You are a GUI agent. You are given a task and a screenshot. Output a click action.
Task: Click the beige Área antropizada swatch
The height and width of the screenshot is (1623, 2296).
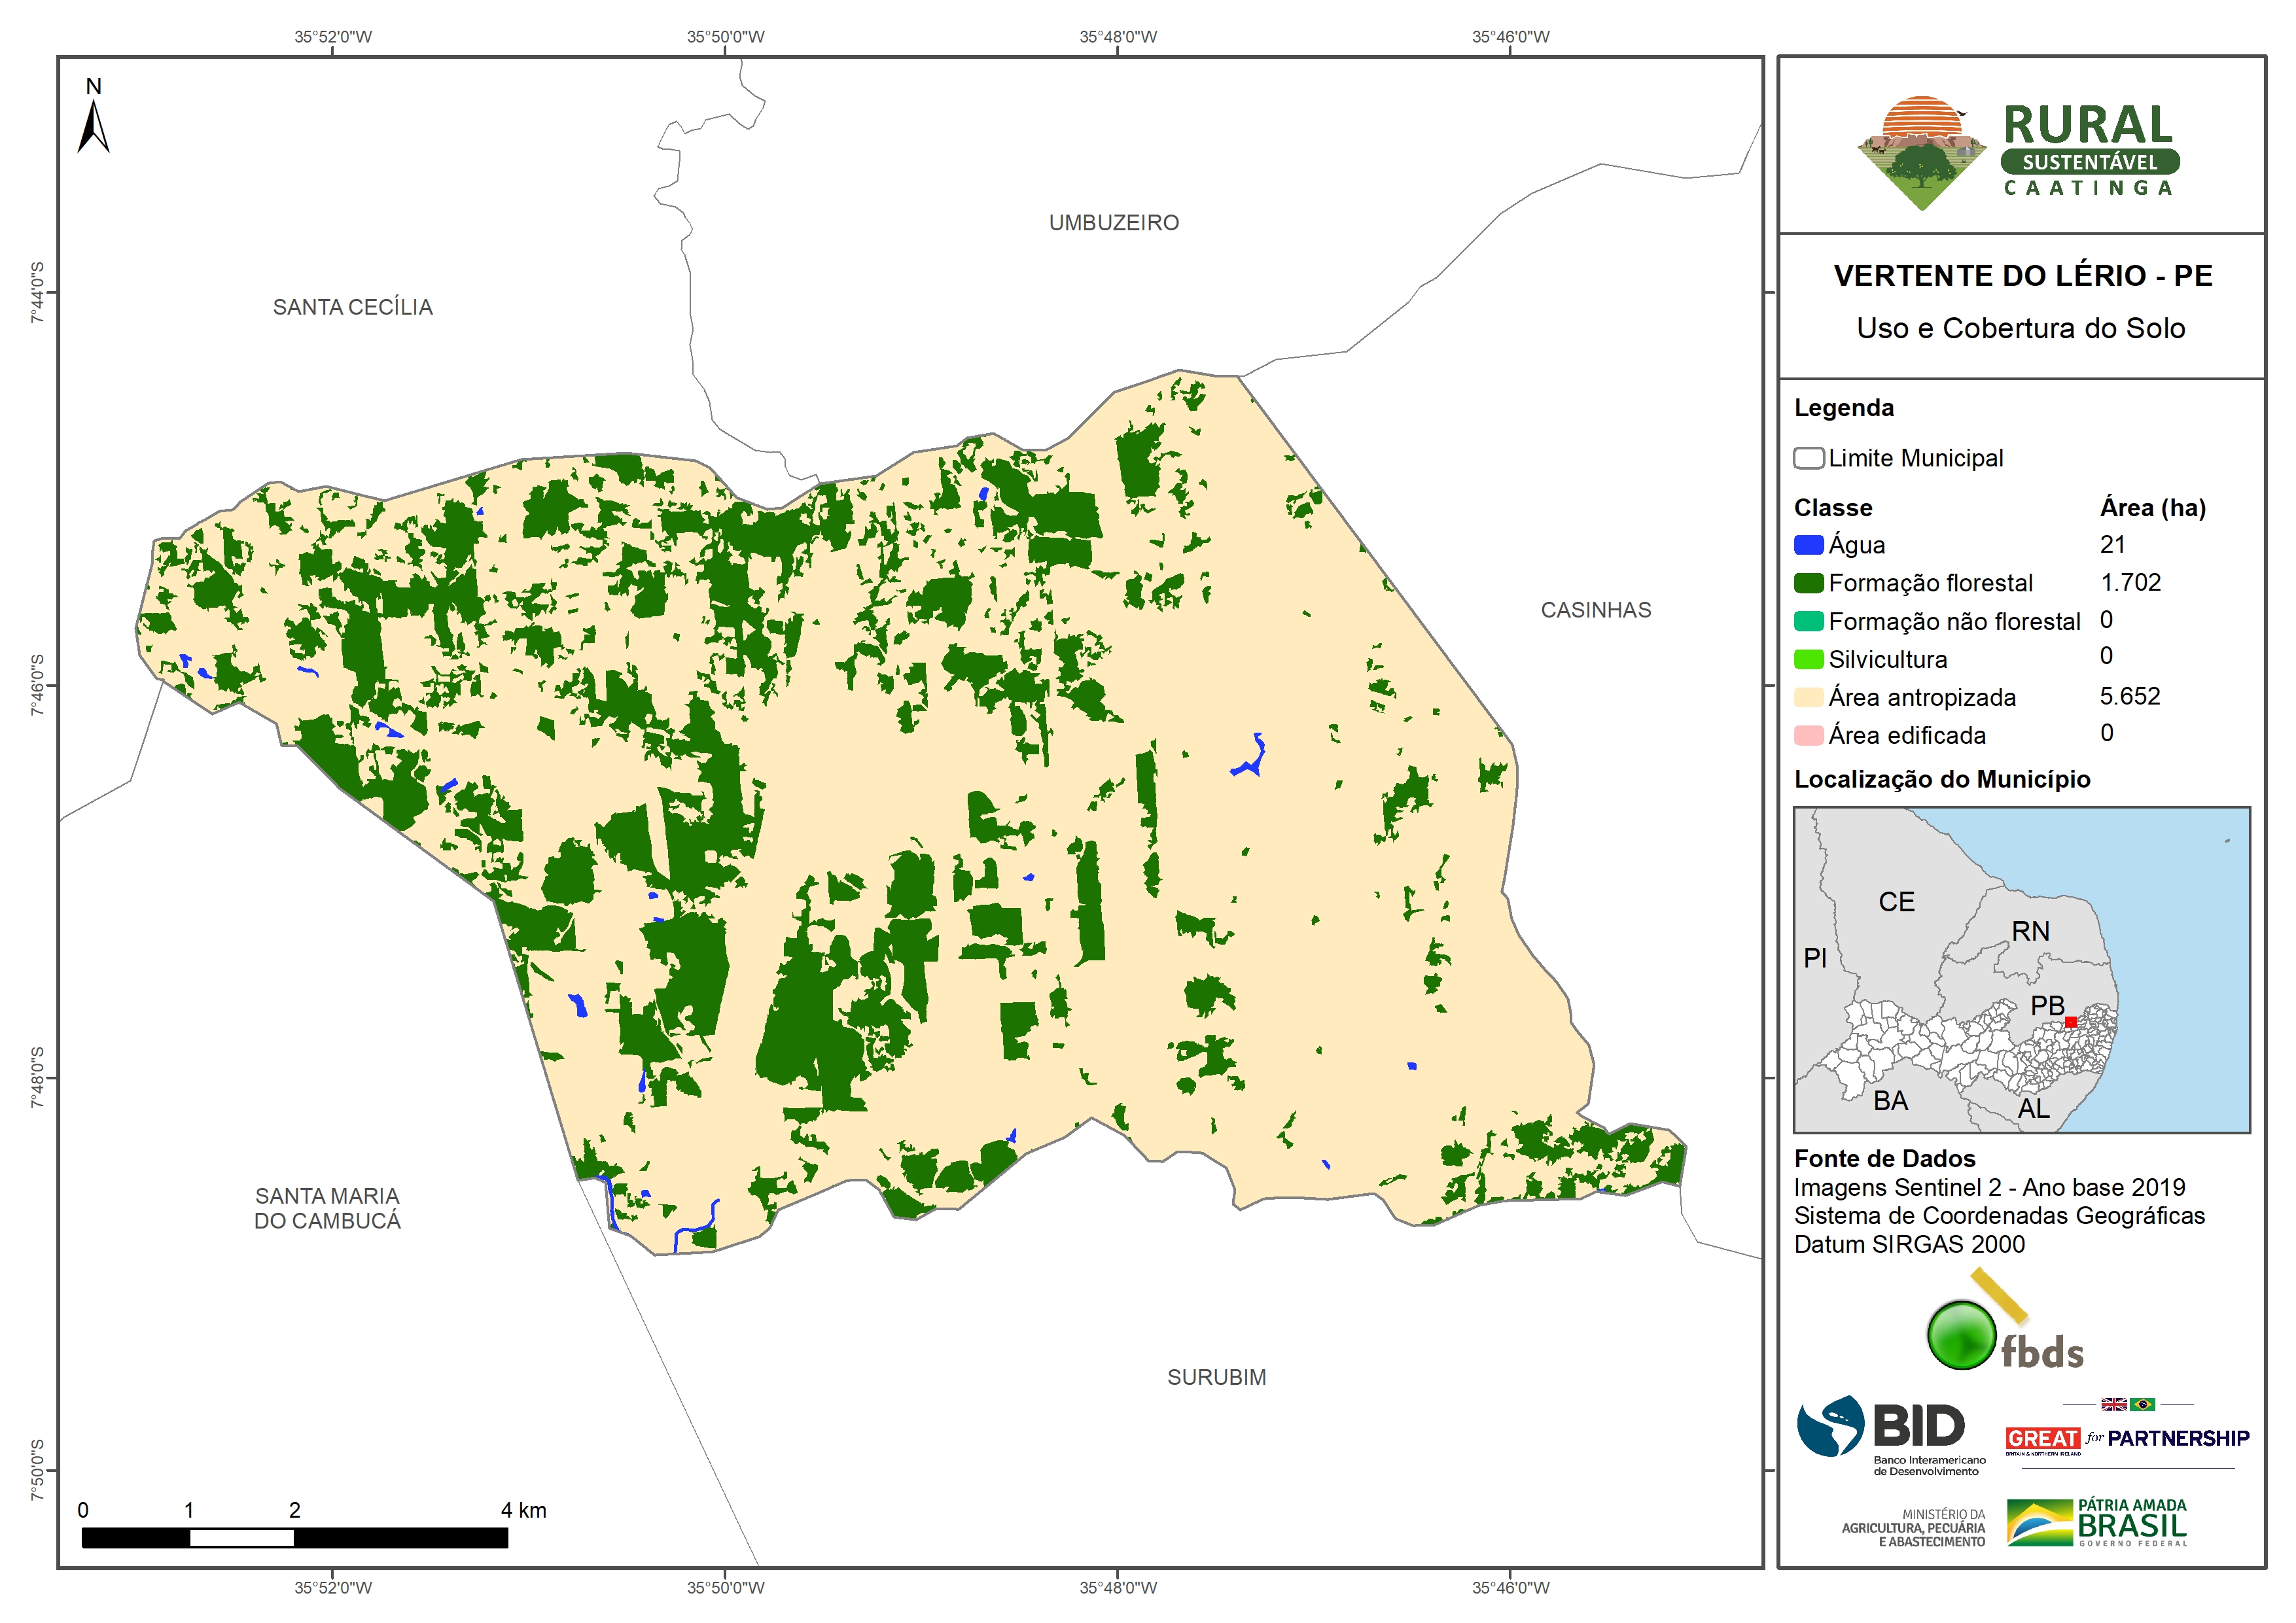(1808, 697)
